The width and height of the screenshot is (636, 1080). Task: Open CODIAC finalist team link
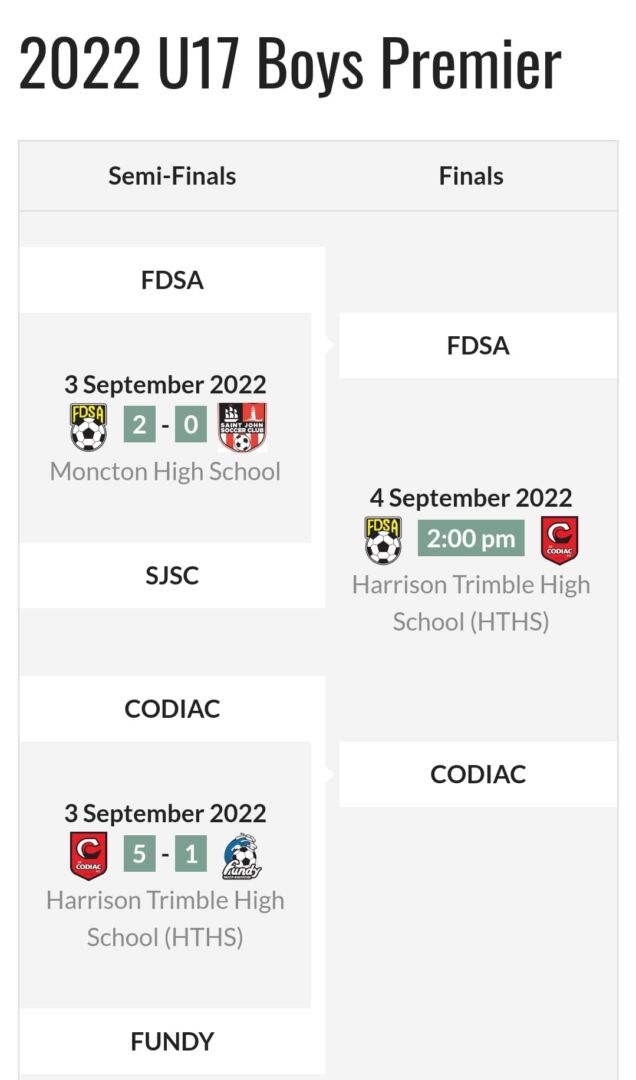[x=478, y=774]
